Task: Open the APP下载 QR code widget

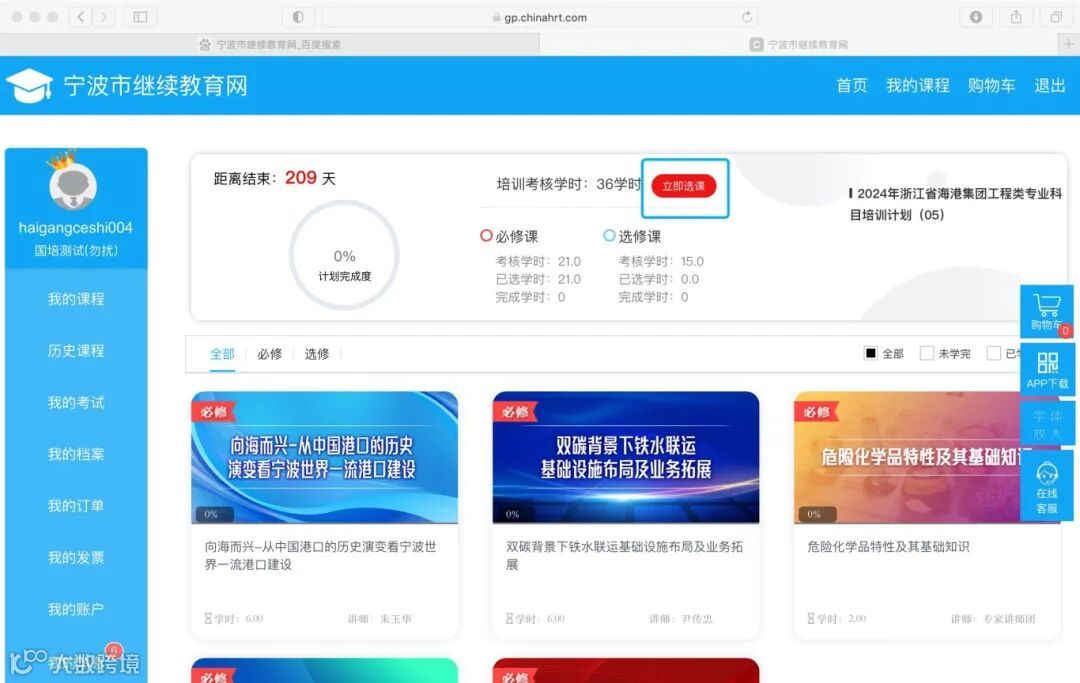Action: (1047, 370)
